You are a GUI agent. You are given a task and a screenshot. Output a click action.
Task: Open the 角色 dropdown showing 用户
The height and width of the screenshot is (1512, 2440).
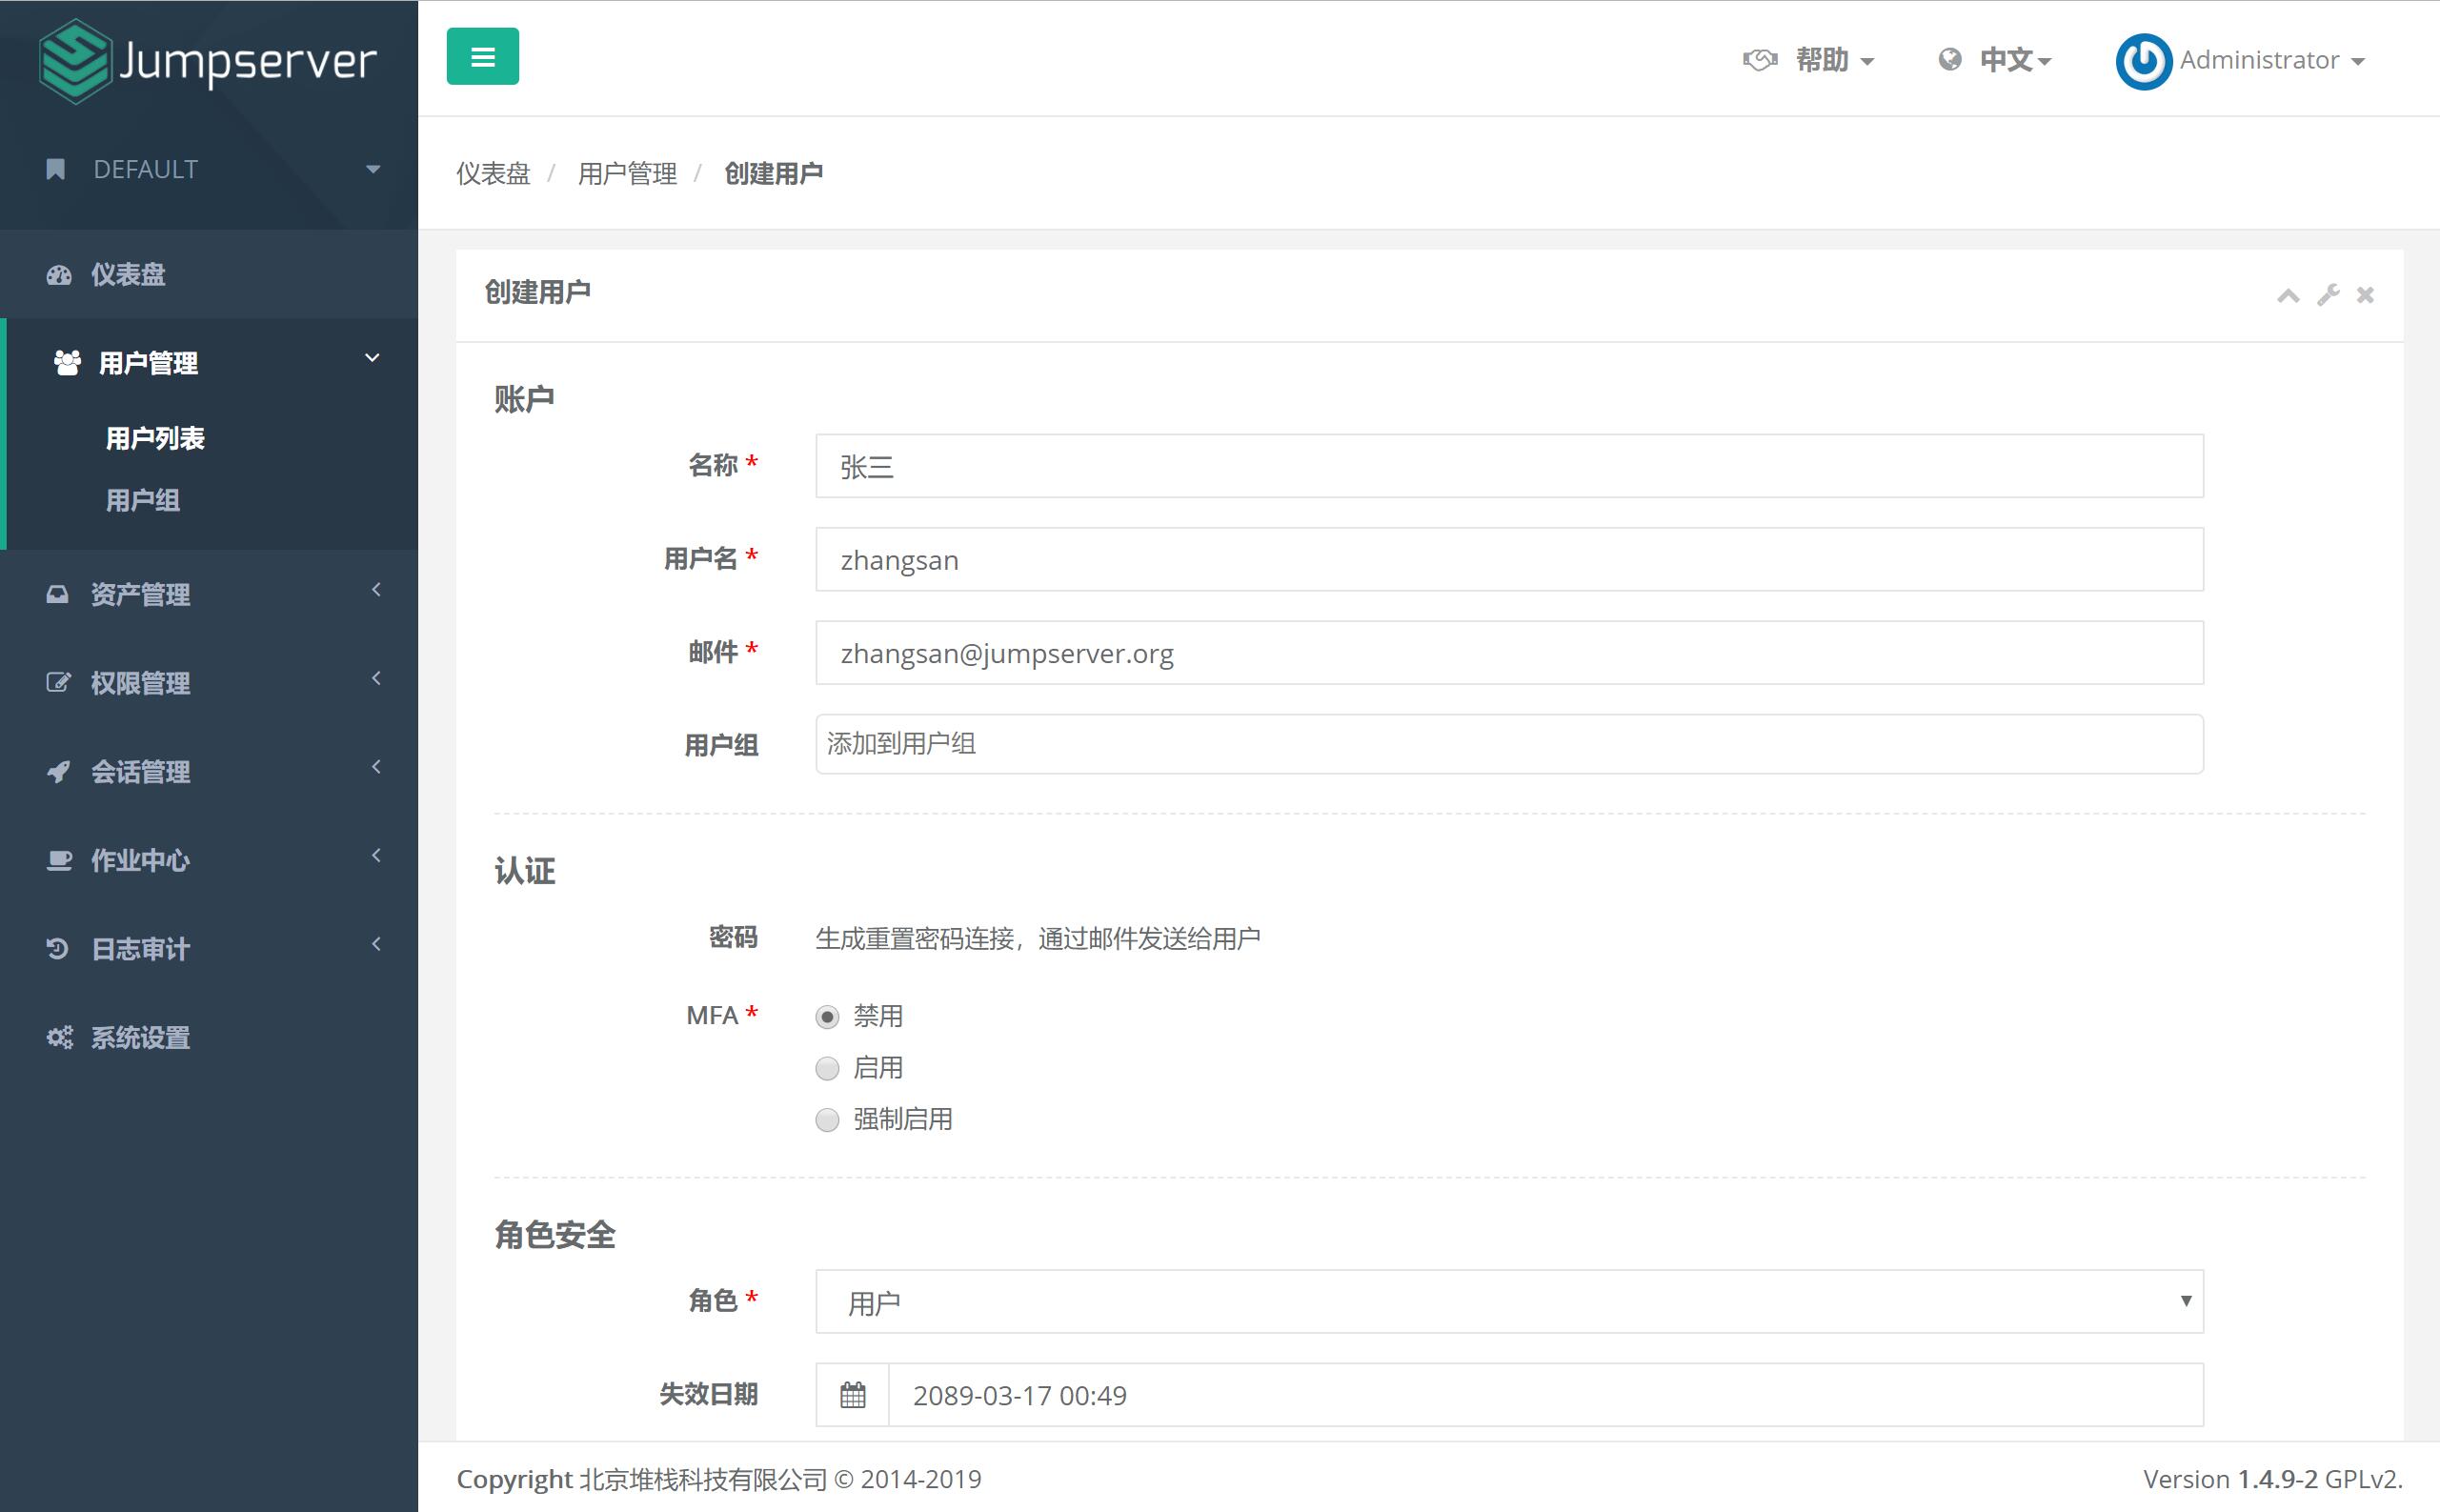tap(1509, 1302)
